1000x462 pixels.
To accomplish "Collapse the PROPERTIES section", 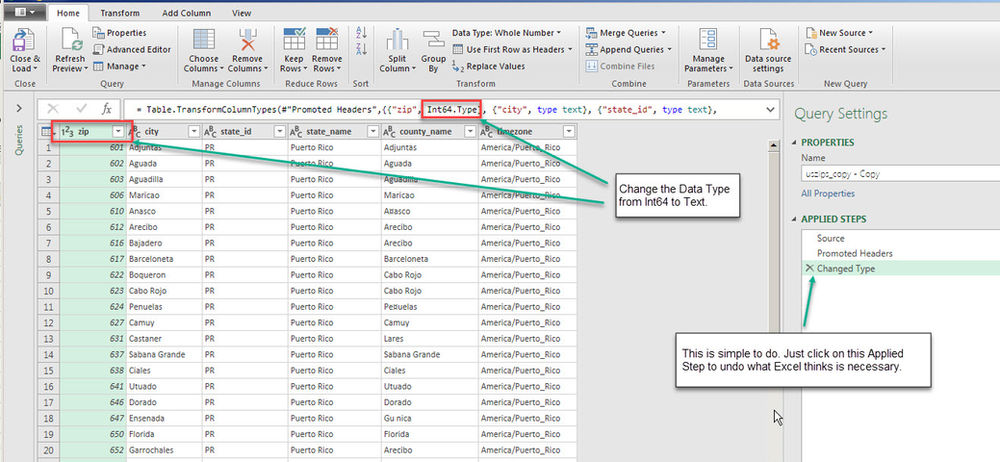I will 795,142.
